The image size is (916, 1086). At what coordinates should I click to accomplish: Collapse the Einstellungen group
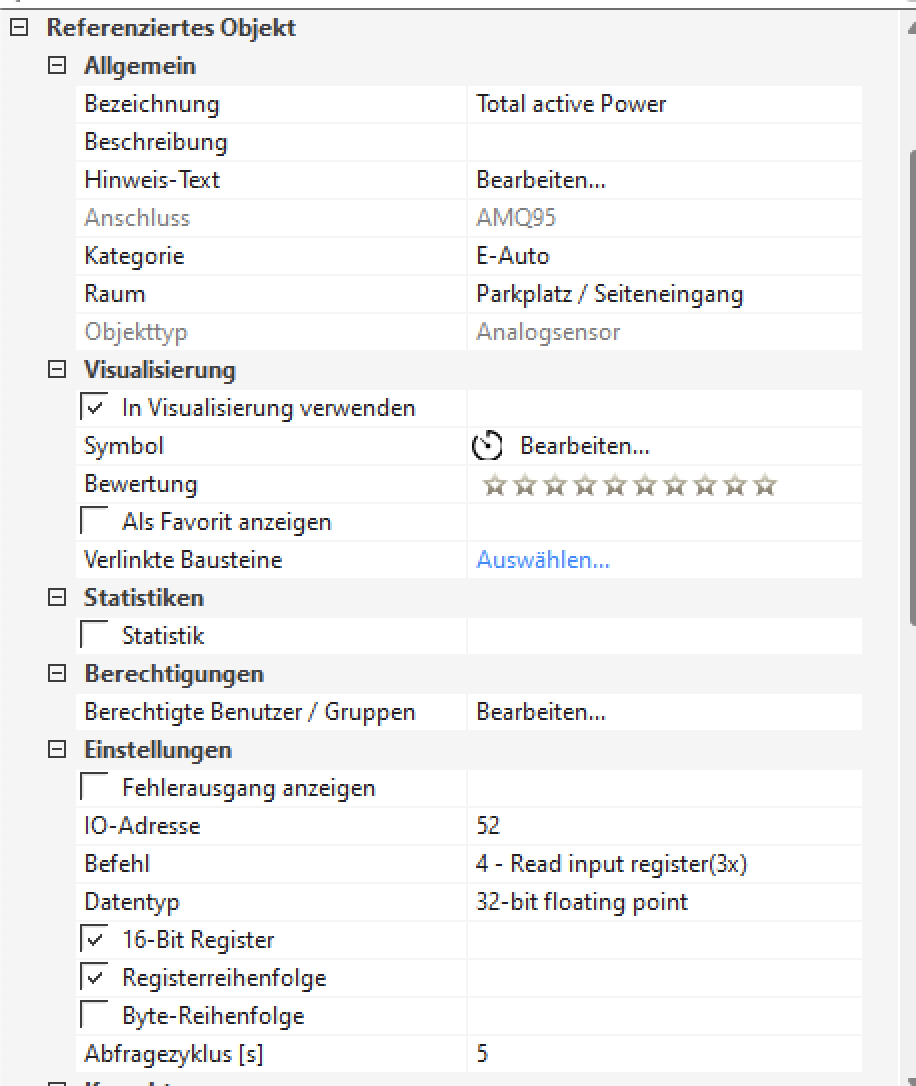(x=57, y=750)
